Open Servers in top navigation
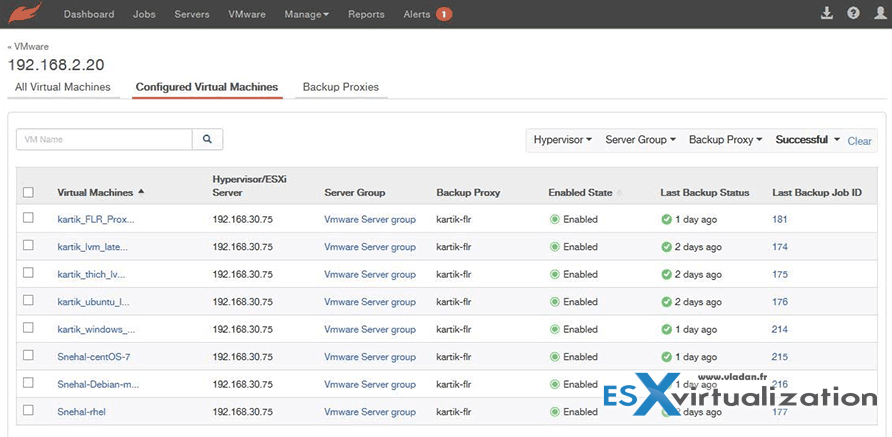This screenshot has height=437, width=892. point(192,14)
